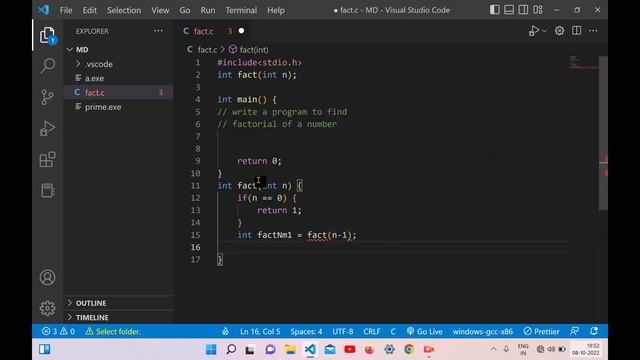This screenshot has height=360, width=640.
Task: Change indentation via Spaces: 4
Action: (x=306, y=331)
